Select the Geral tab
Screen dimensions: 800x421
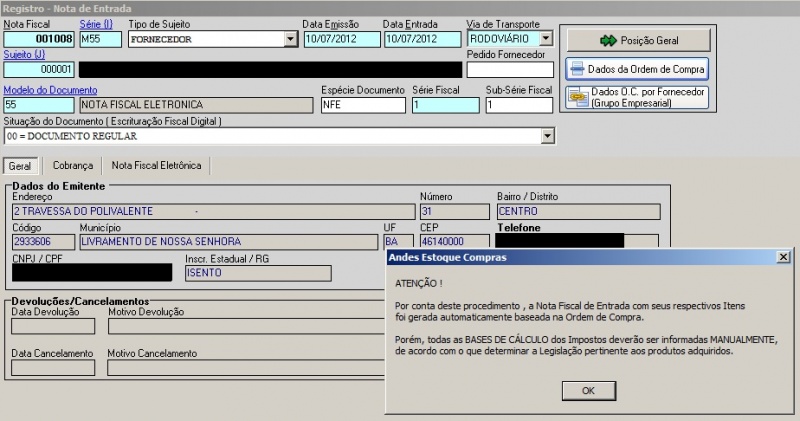(x=20, y=165)
